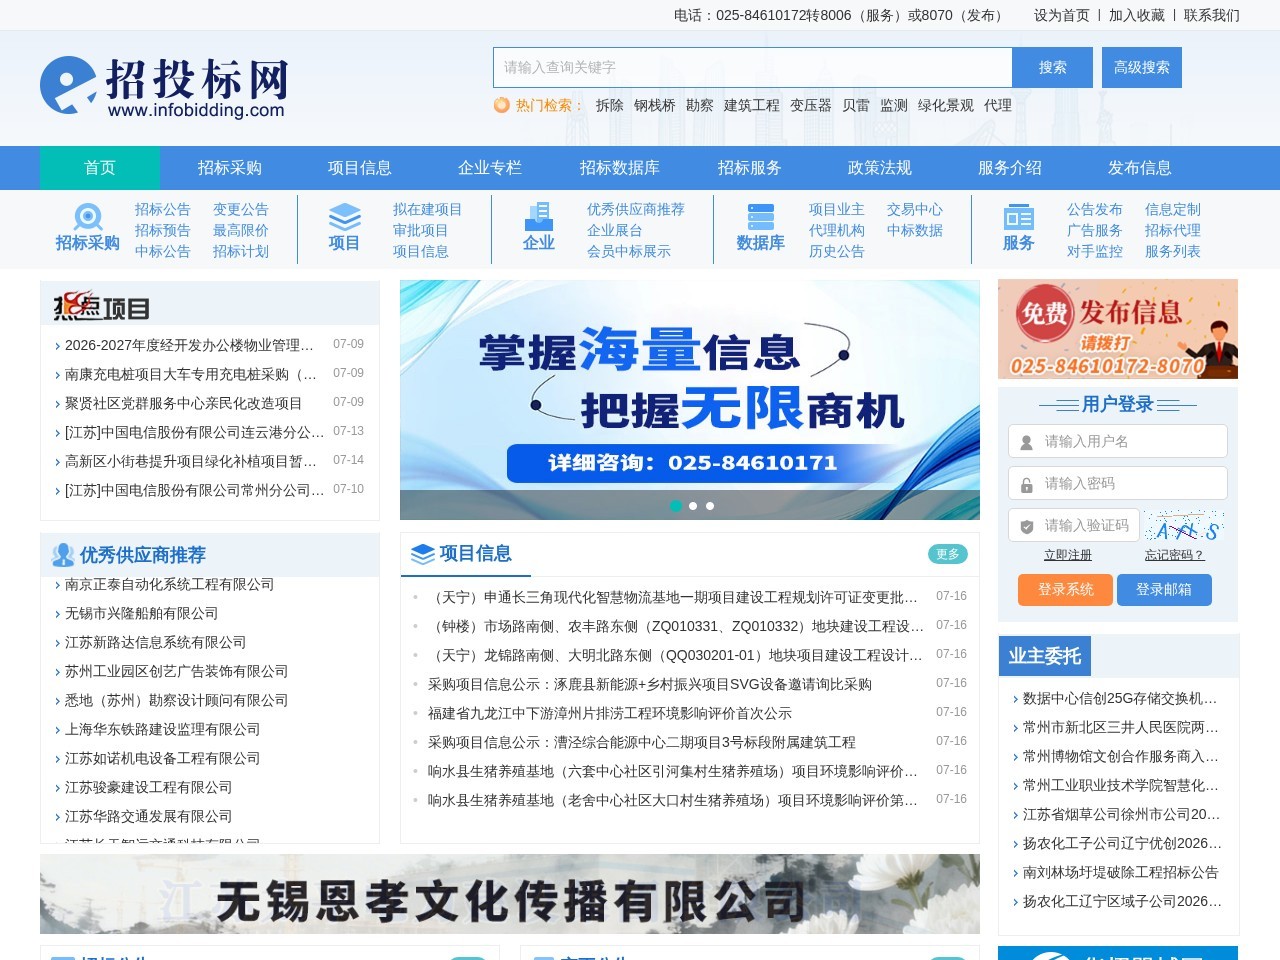Click the lock icon in password field
The height and width of the screenshot is (960, 1280).
[x=1026, y=484]
